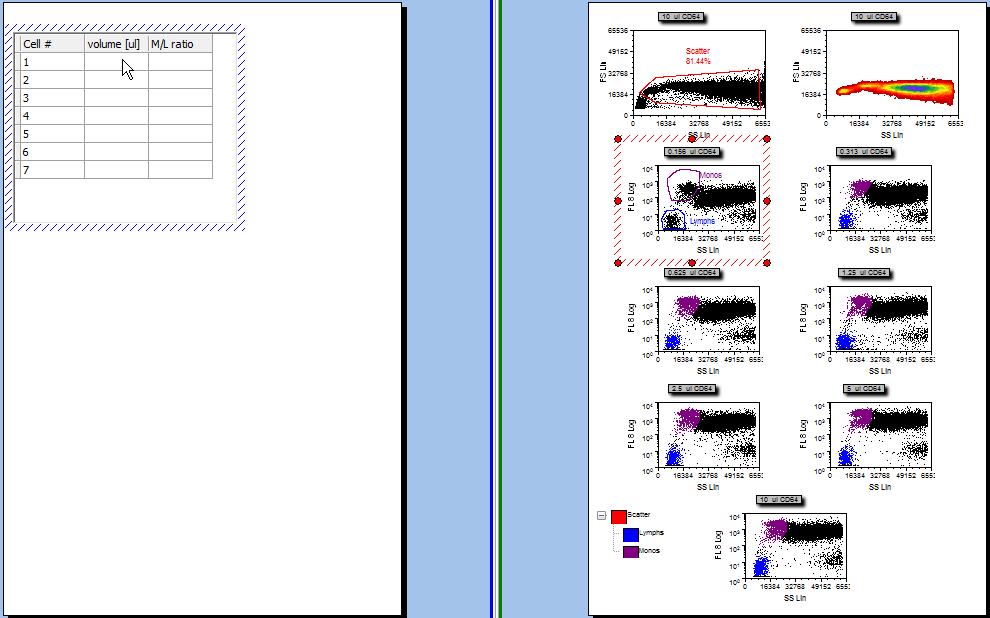Click the 2.5 ul CD64 title label
990x618 pixels.
pyautogui.click(x=692, y=389)
